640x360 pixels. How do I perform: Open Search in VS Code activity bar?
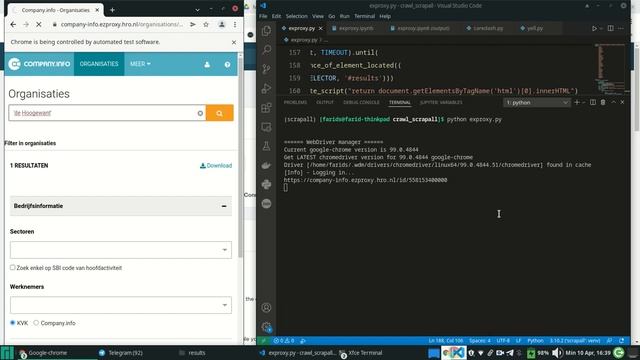(x=266, y=50)
